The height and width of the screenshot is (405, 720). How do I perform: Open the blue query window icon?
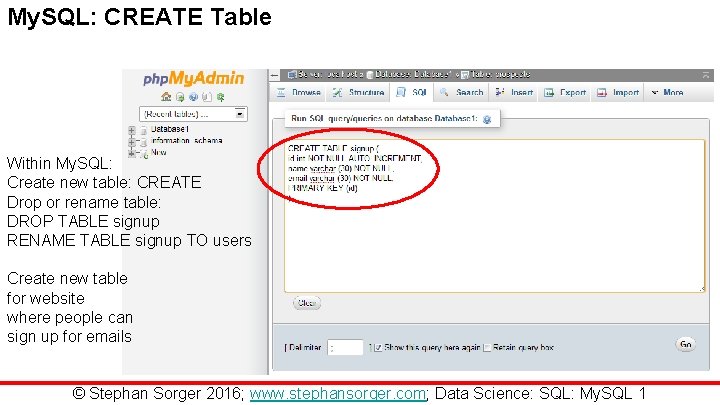click(193, 97)
